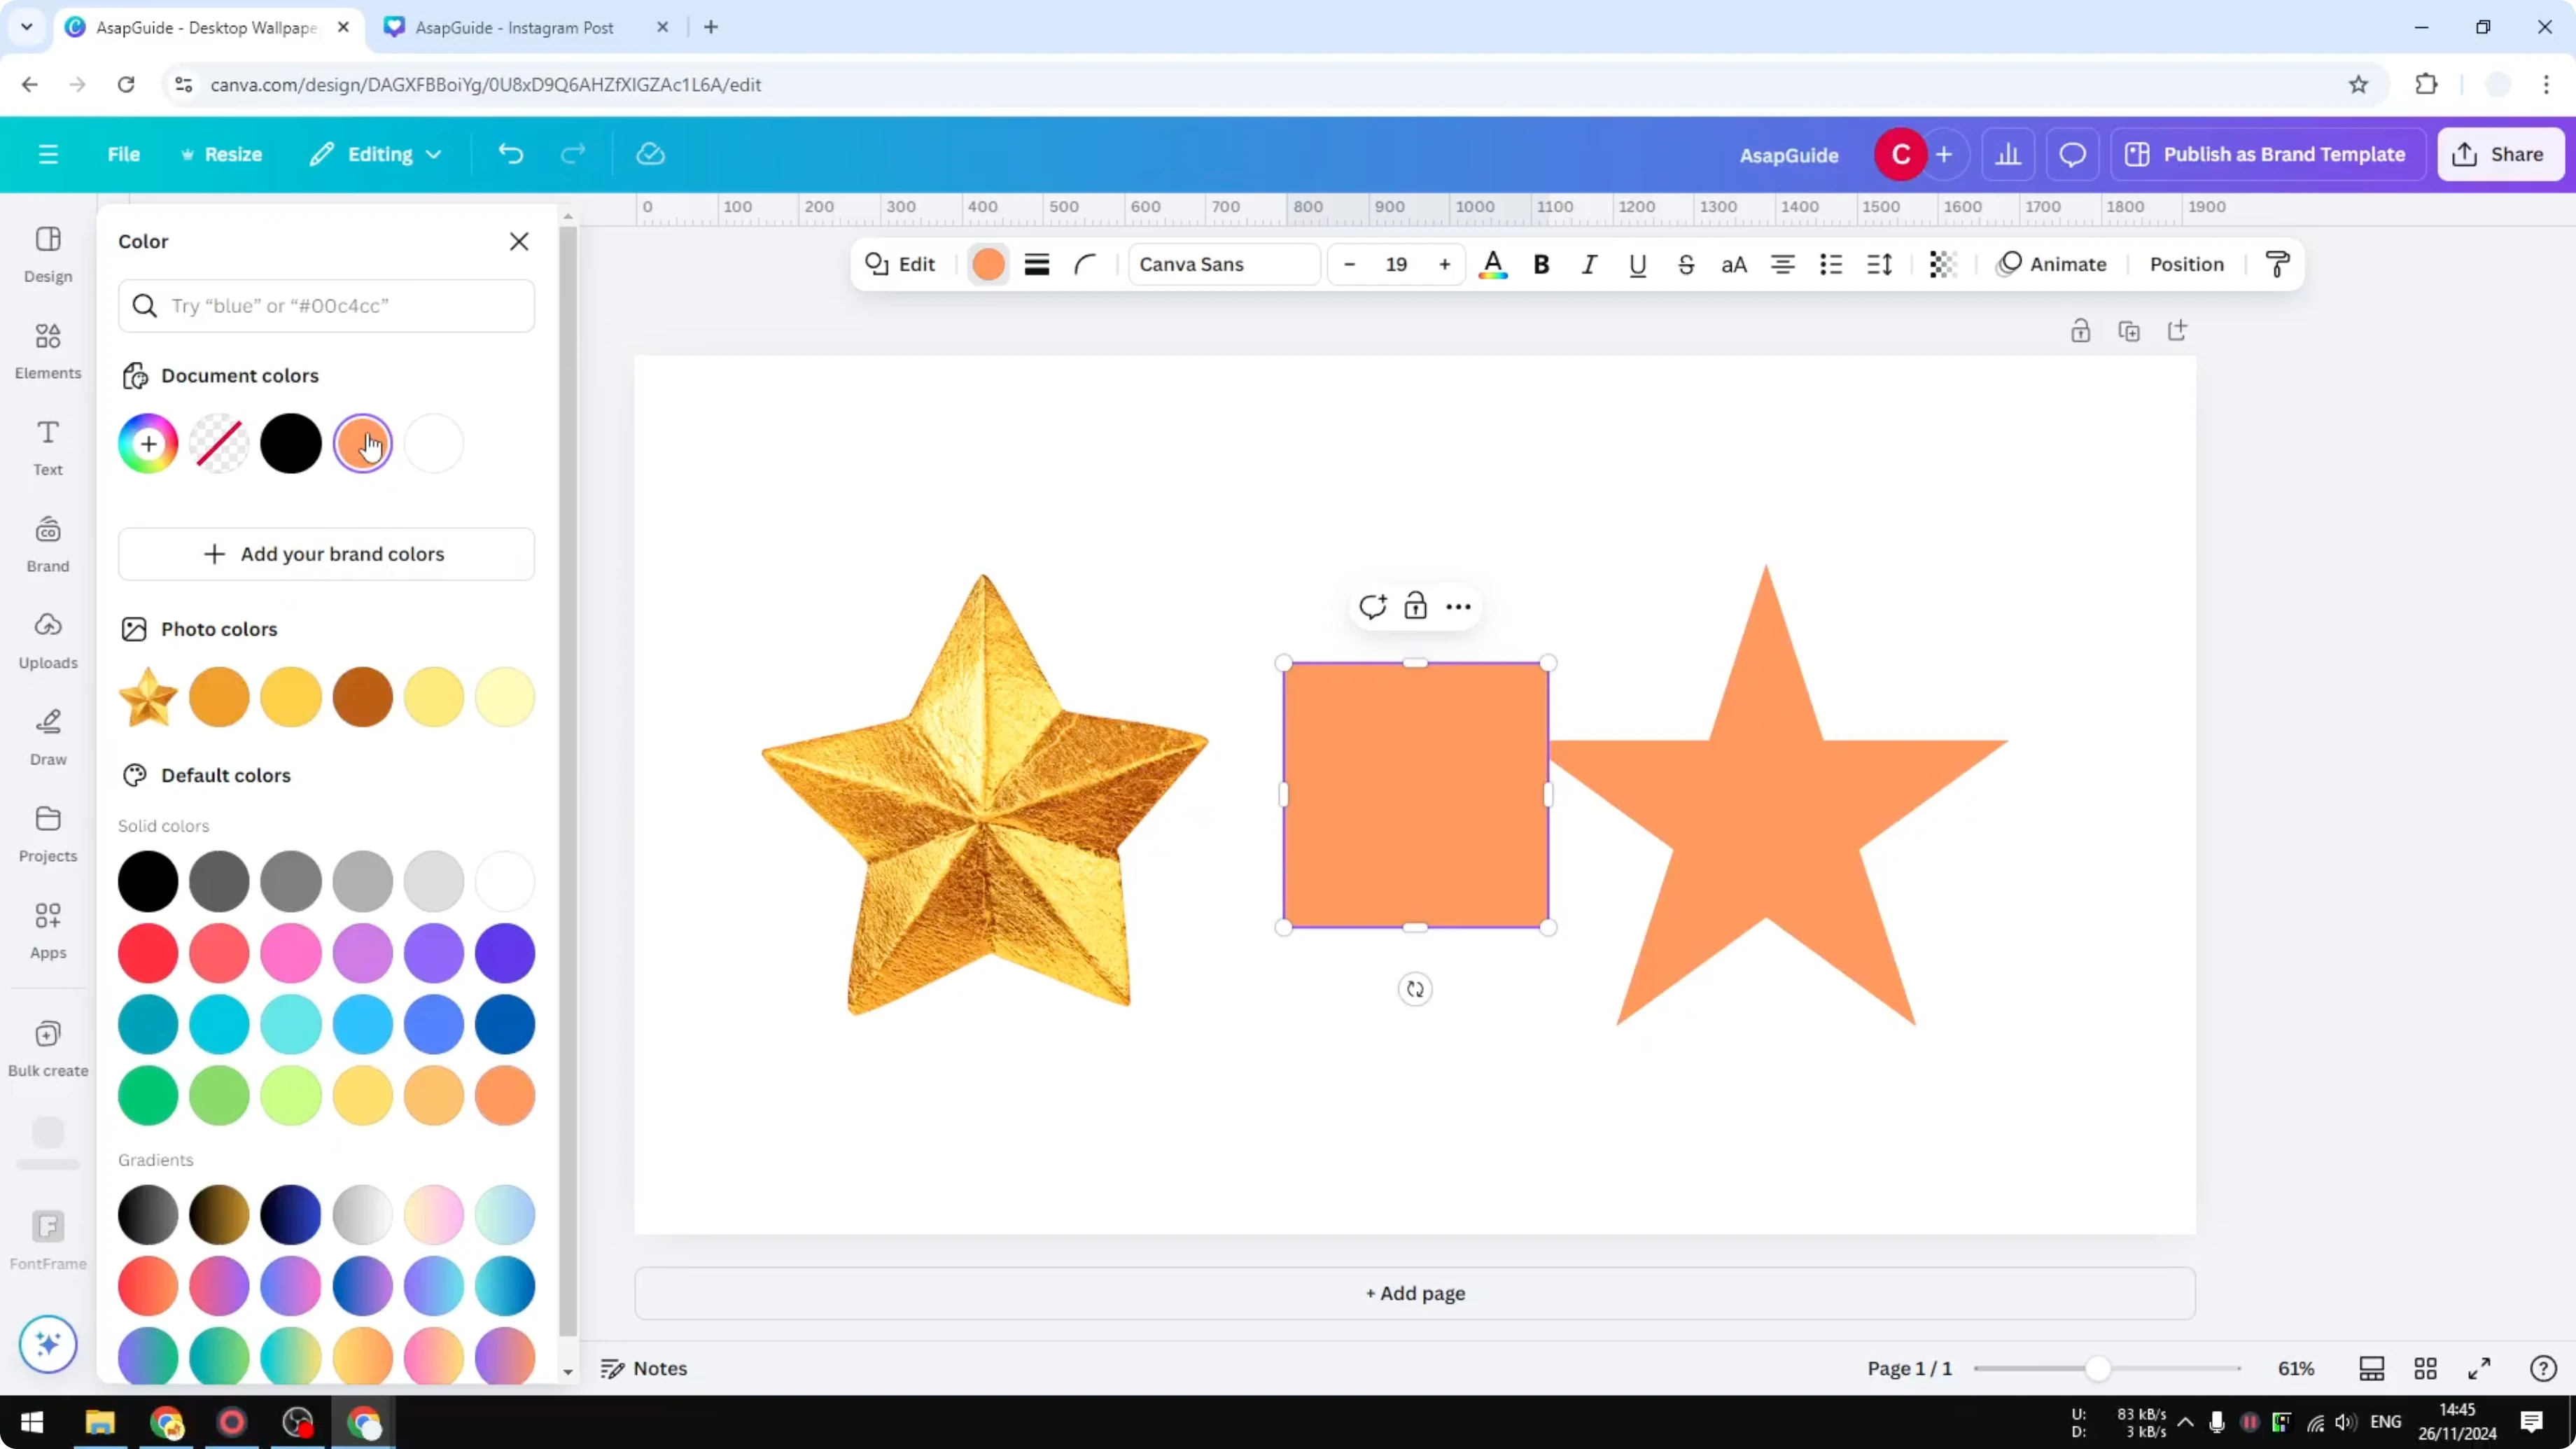Select the orange document color swatch

click(x=363, y=443)
